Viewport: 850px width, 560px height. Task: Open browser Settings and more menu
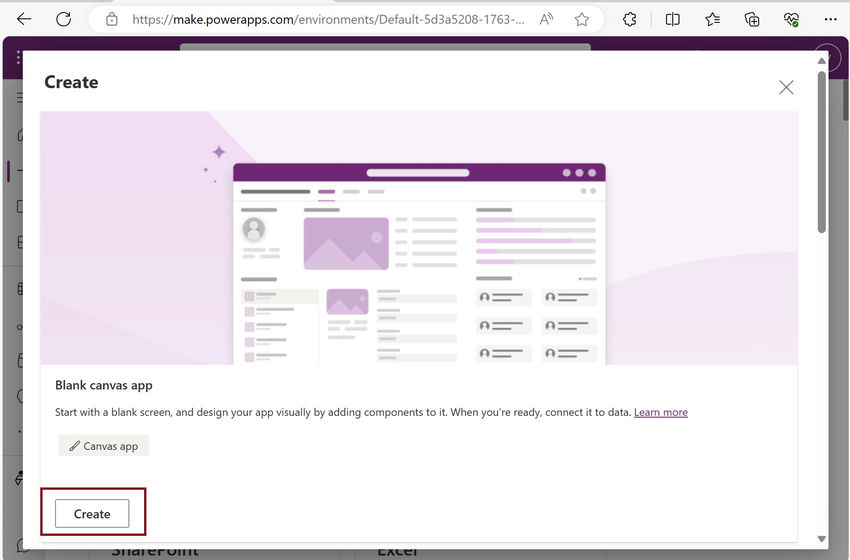[x=830, y=20]
